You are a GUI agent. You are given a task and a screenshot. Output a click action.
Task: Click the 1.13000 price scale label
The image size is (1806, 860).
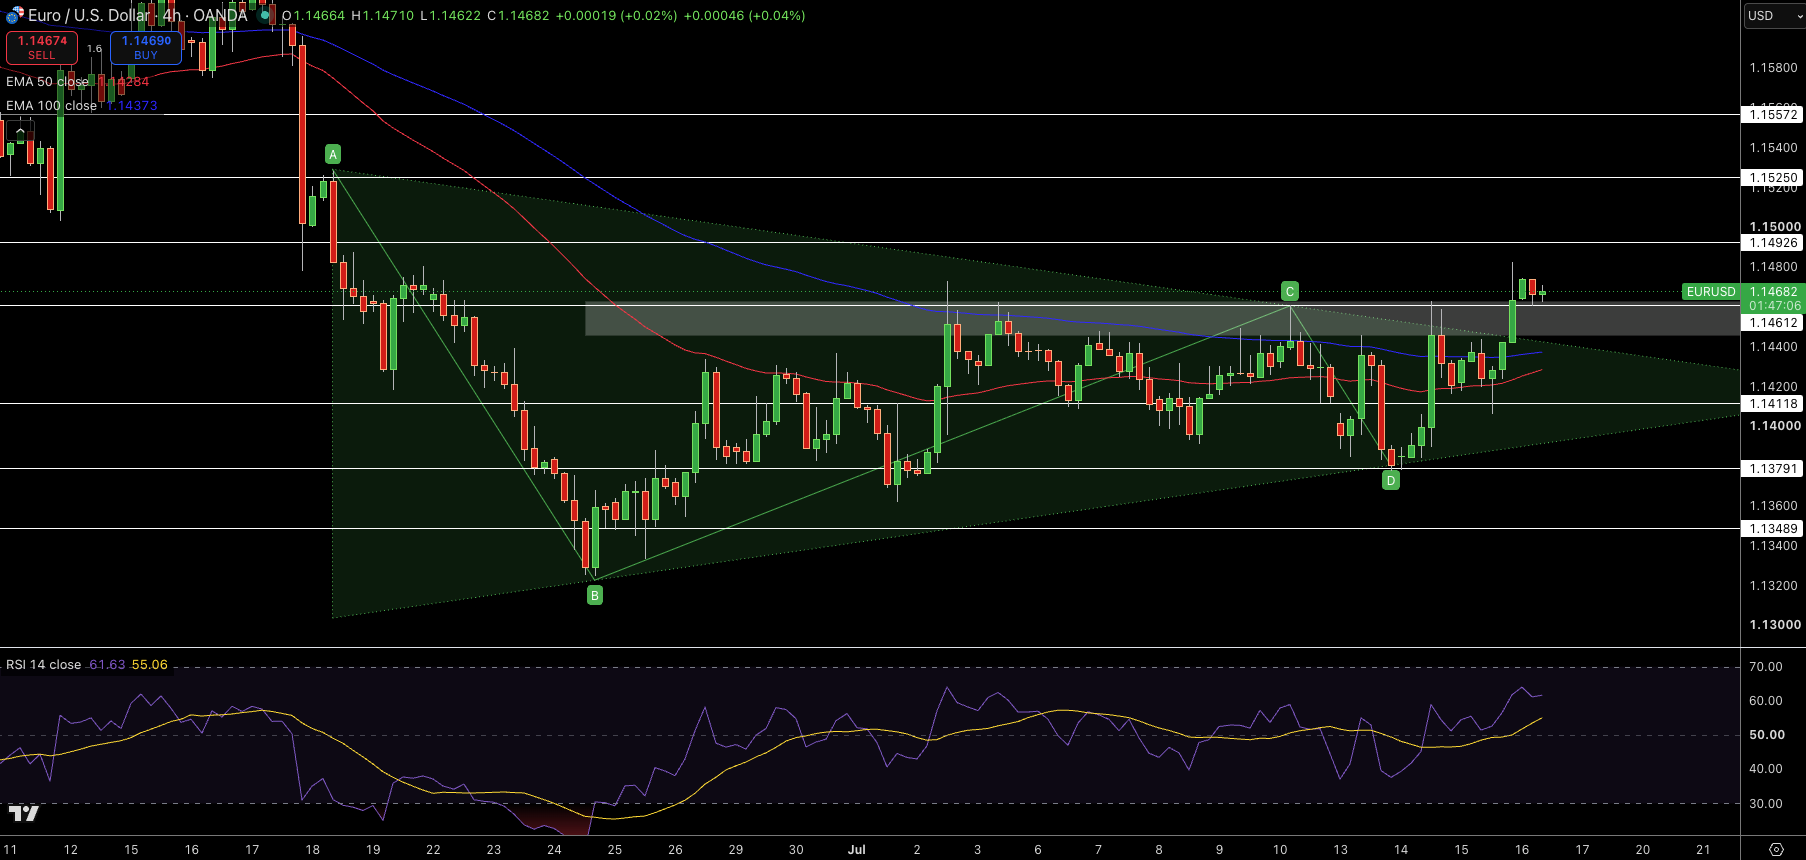[1774, 625]
